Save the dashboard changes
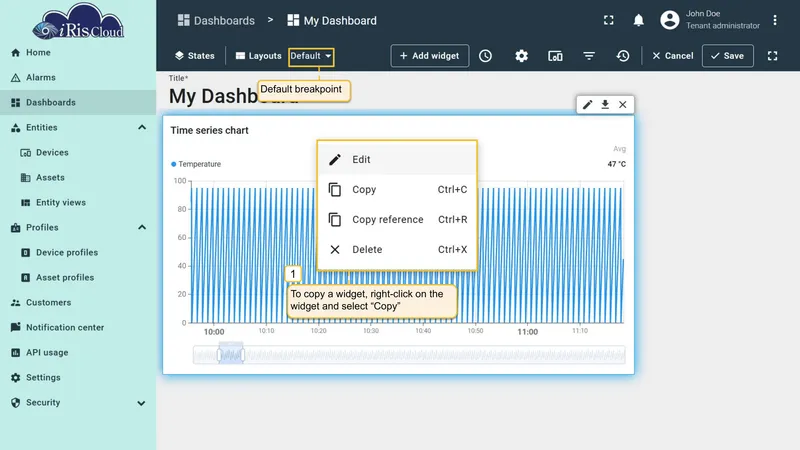The height and width of the screenshot is (450, 800). pyautogui.click(x=728, y=56)
